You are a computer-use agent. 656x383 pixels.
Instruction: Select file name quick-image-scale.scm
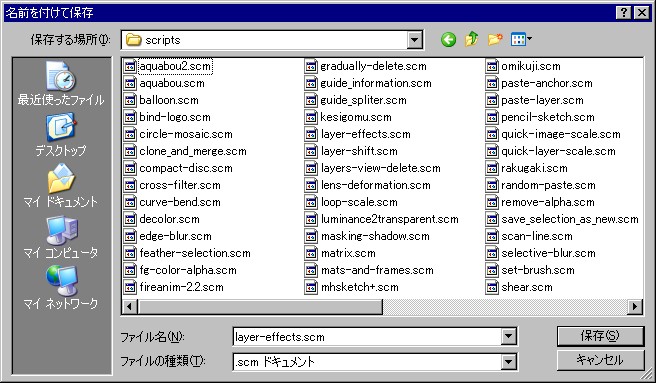[561, 134]
